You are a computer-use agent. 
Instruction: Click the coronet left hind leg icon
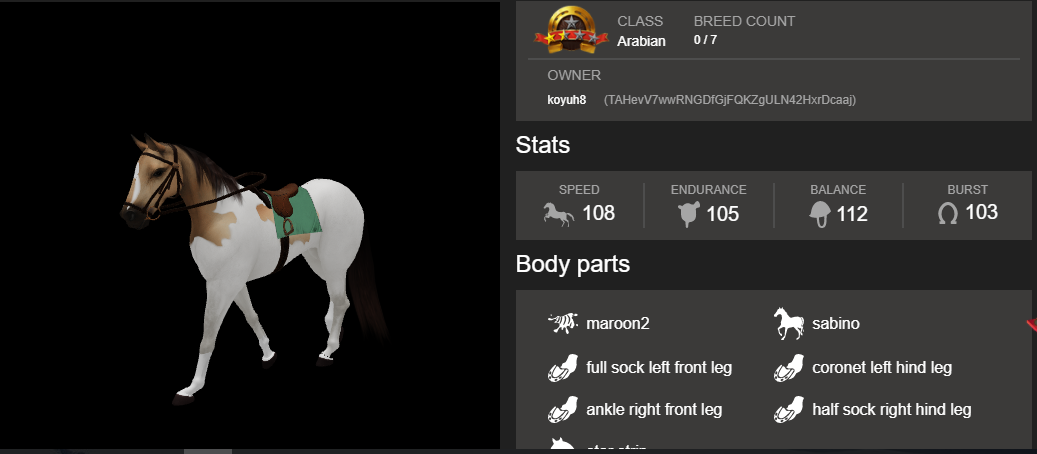click(x=789, y=368)
